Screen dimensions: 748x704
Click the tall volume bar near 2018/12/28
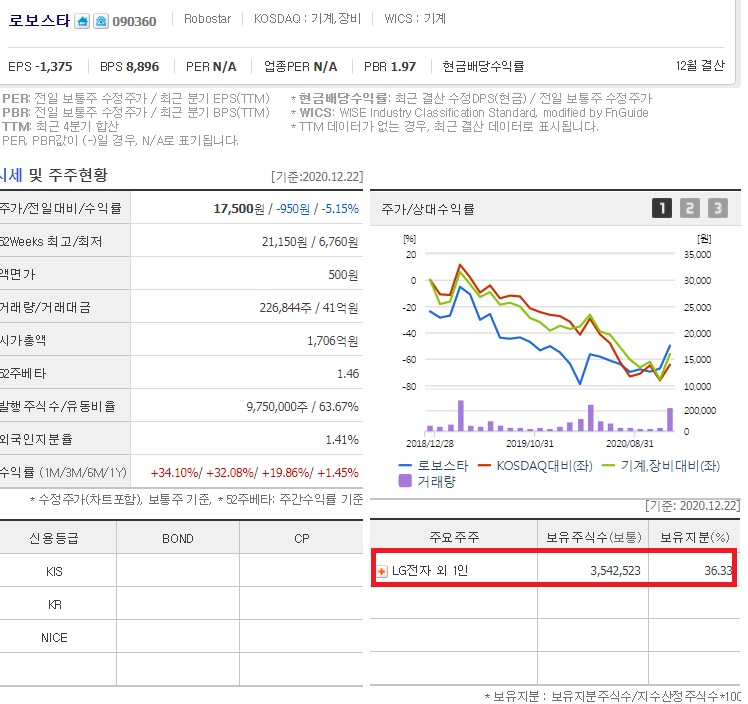tap(461, 416)
